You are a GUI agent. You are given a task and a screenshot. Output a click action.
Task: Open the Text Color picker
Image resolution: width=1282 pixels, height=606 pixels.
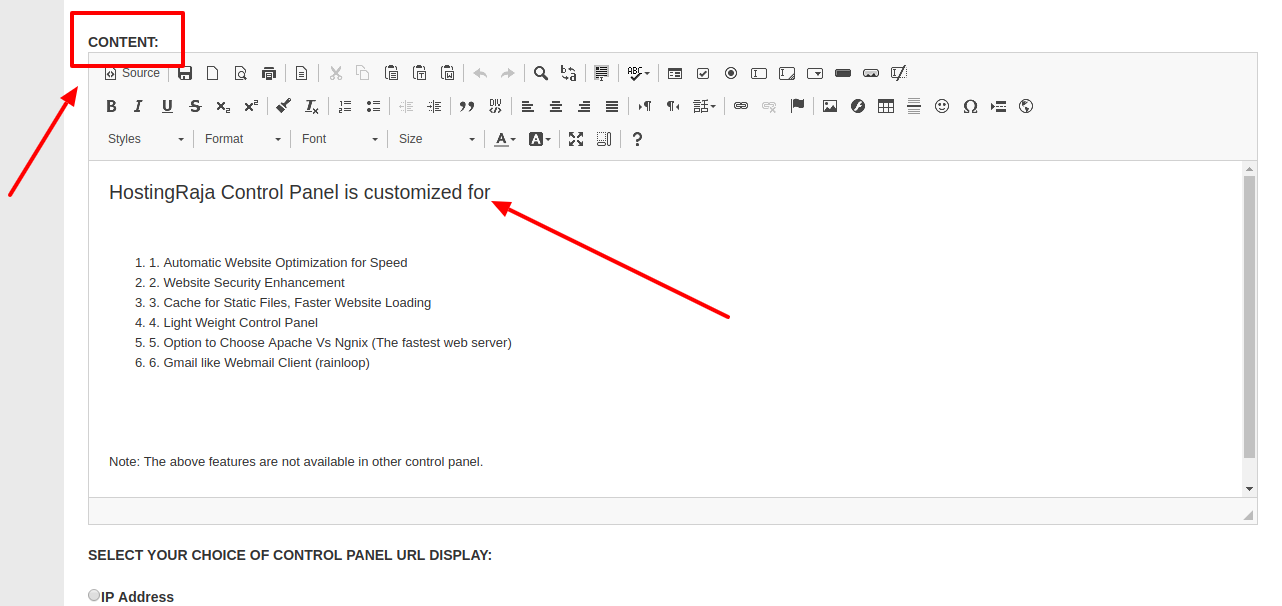(x=505, y=139)
